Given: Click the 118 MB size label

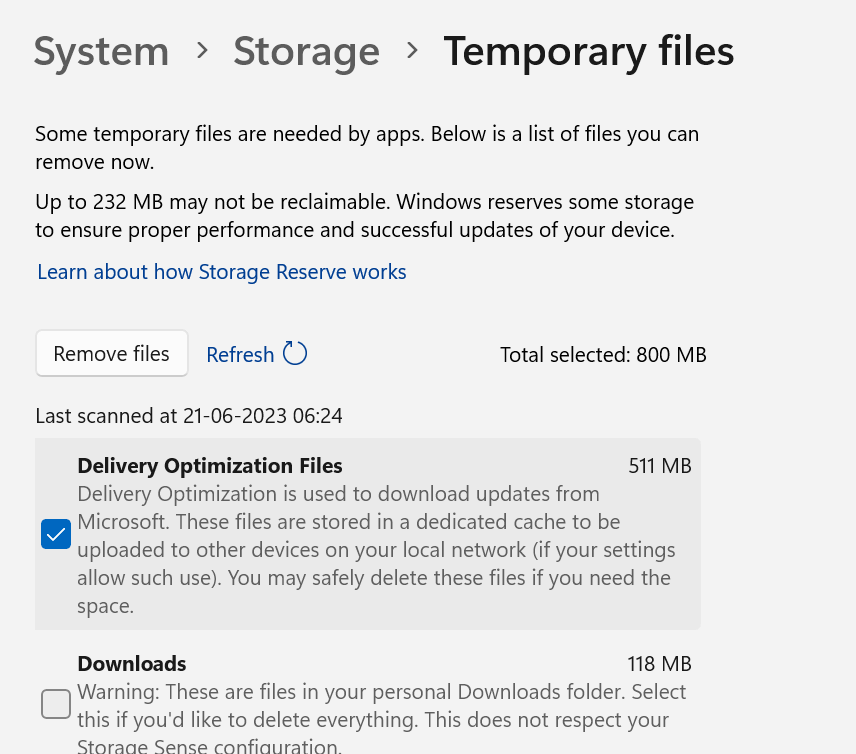Looking at the screenshot, I should (x=659, y=664).
